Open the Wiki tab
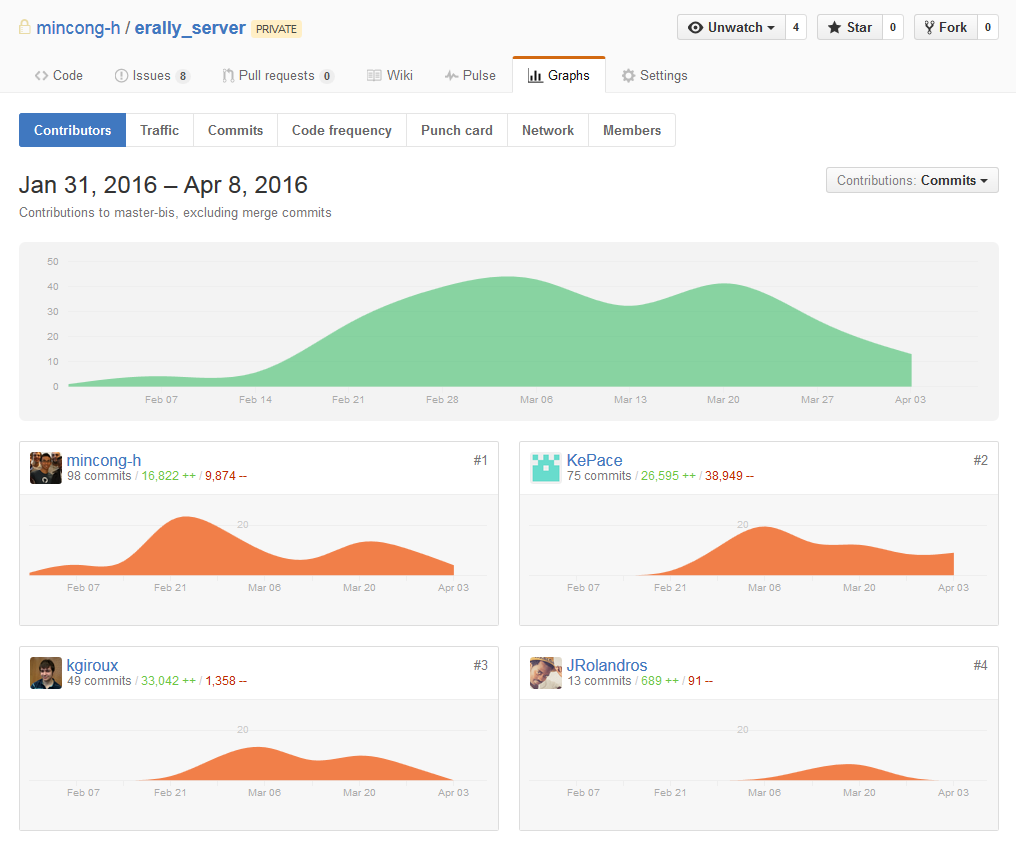The width and height of the screenshot is (1016, 848). tap(390, 76)
